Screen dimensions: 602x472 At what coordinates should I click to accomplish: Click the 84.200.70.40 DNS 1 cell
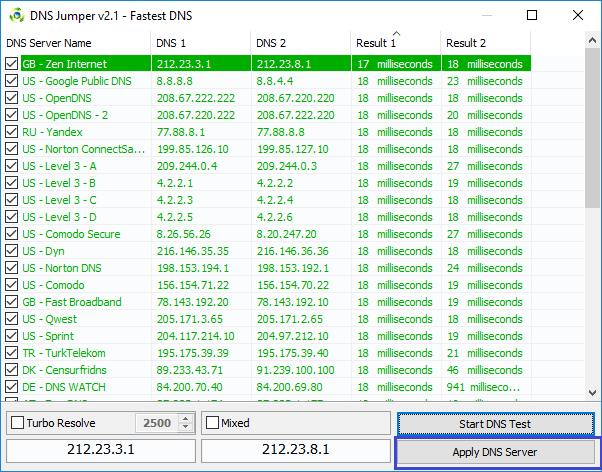[190, 387]
